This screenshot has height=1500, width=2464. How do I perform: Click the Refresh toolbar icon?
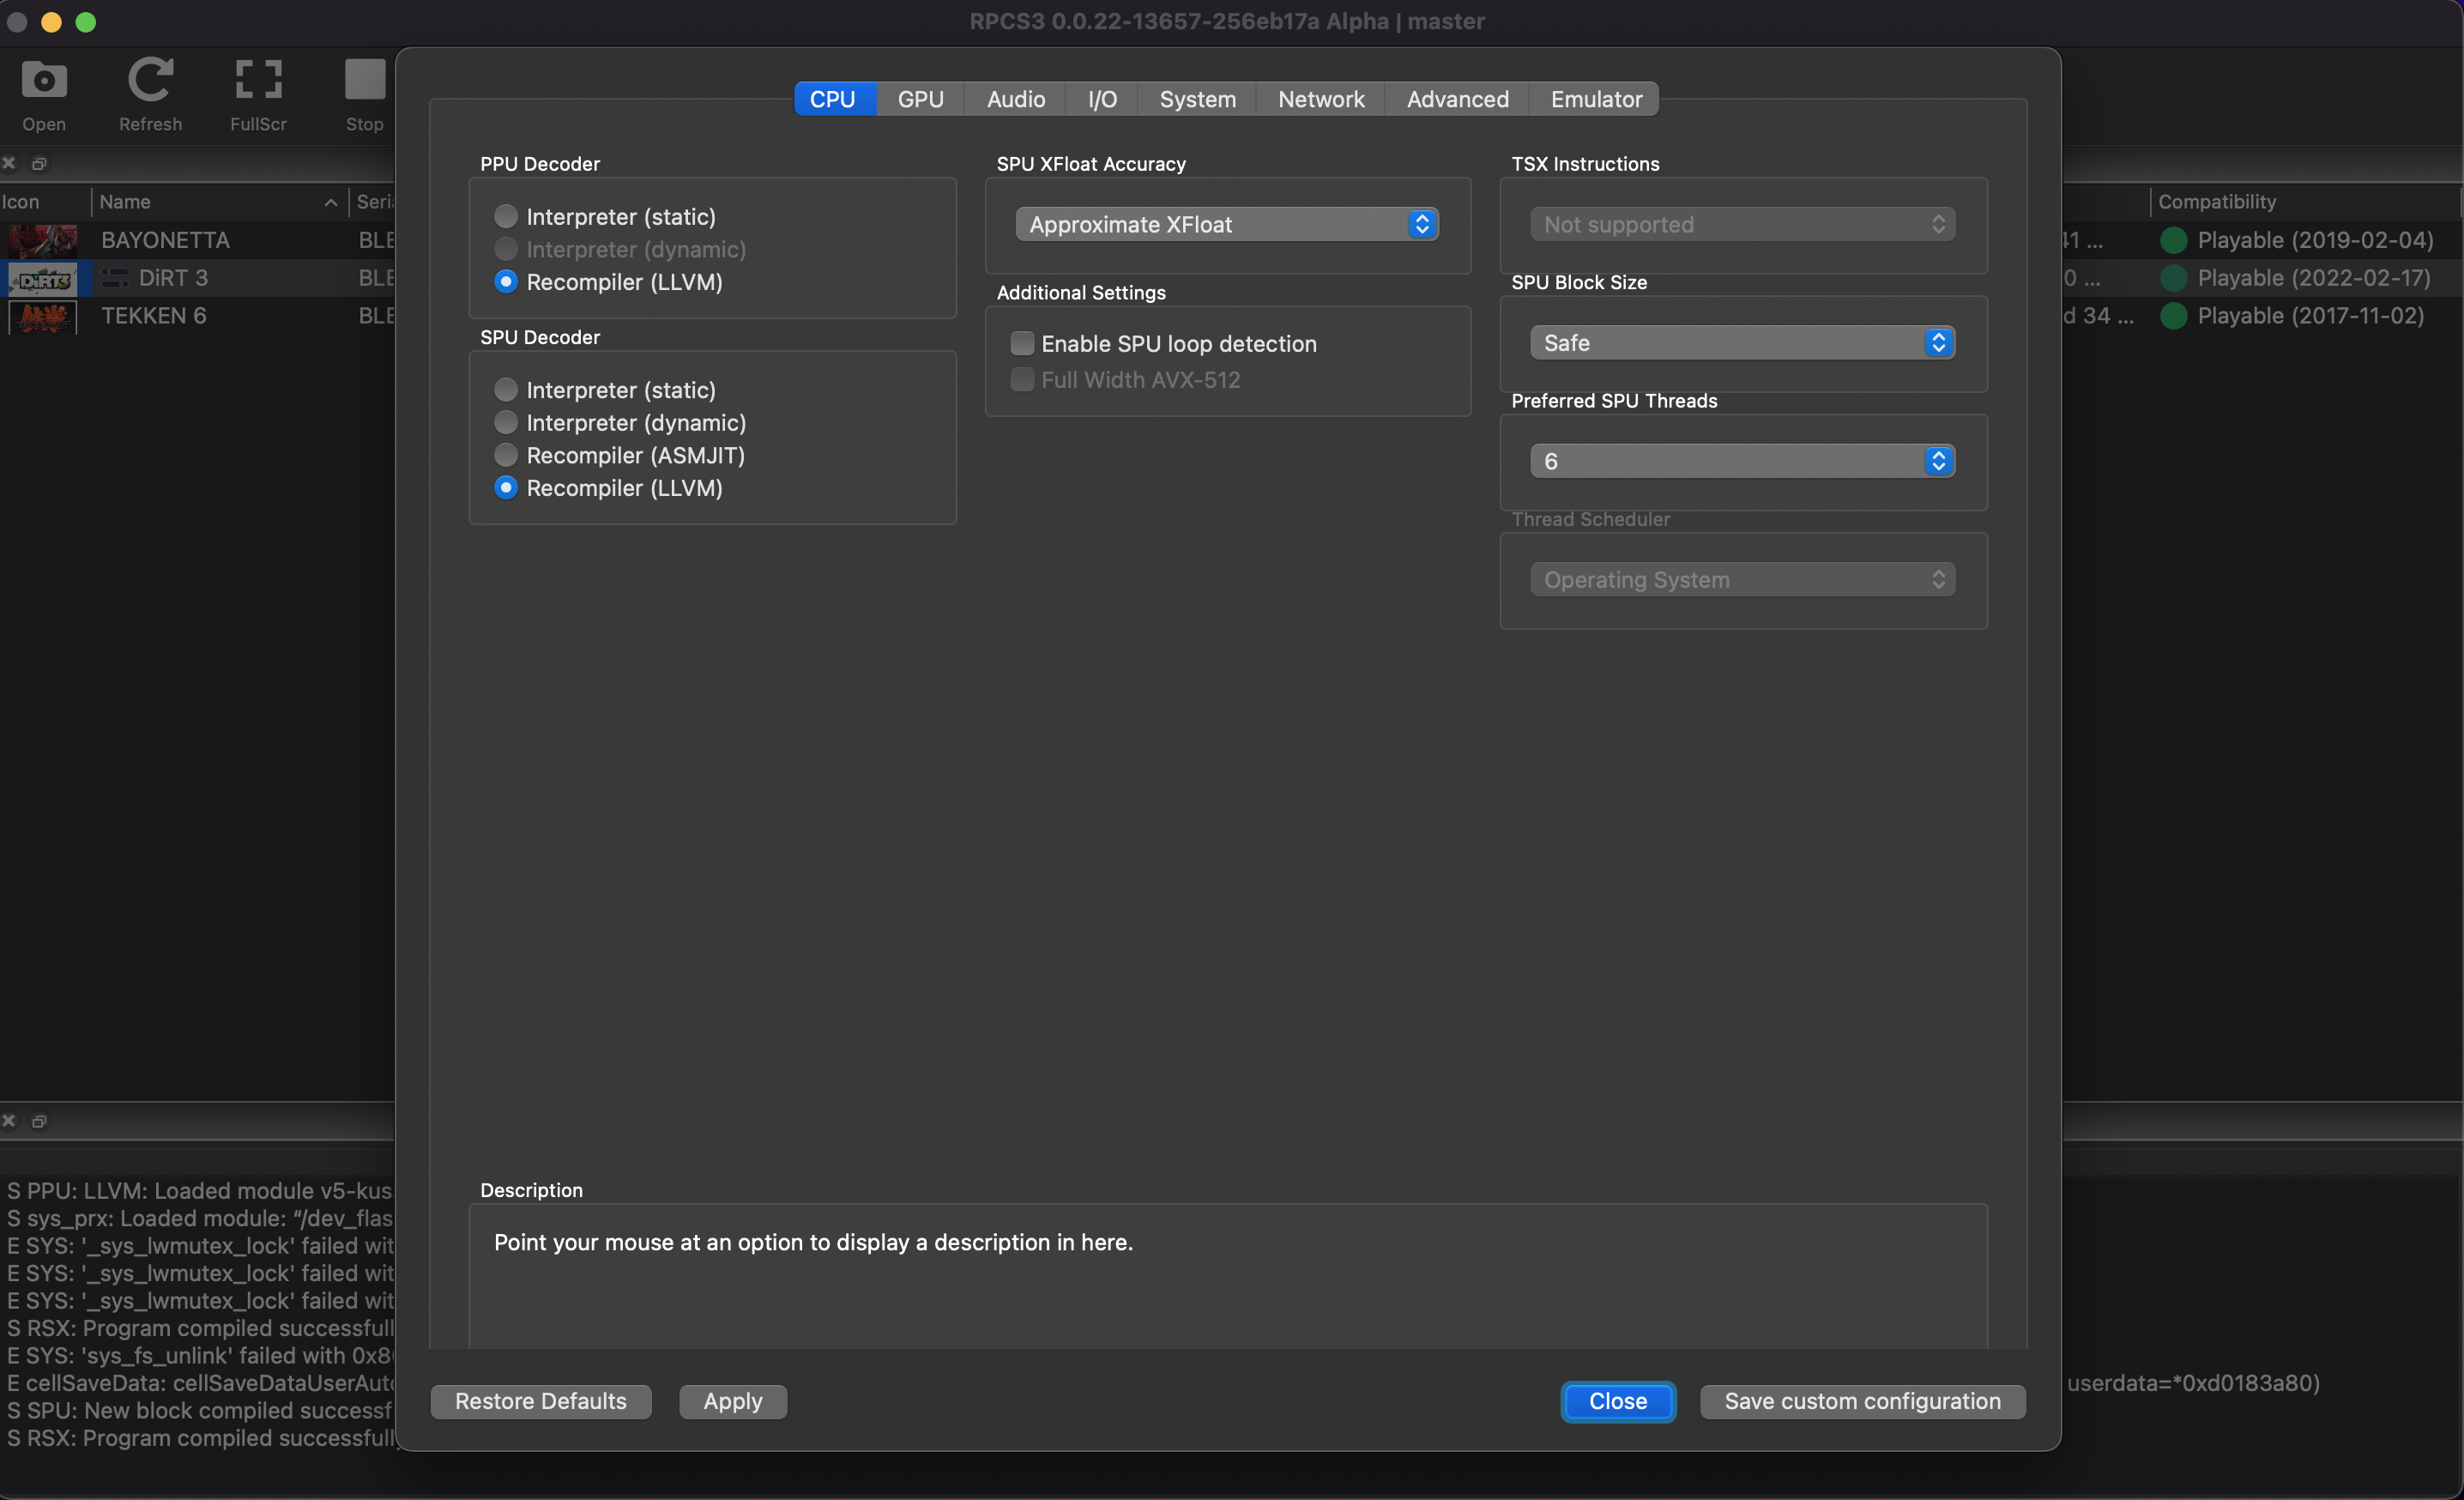tap(150, 81)
